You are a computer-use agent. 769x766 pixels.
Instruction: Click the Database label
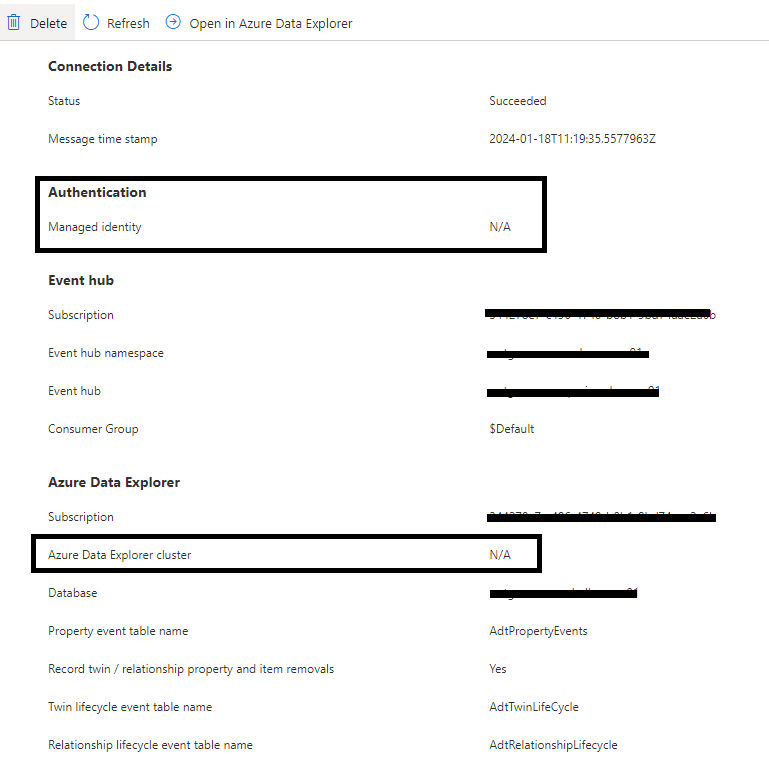(73, 593)
